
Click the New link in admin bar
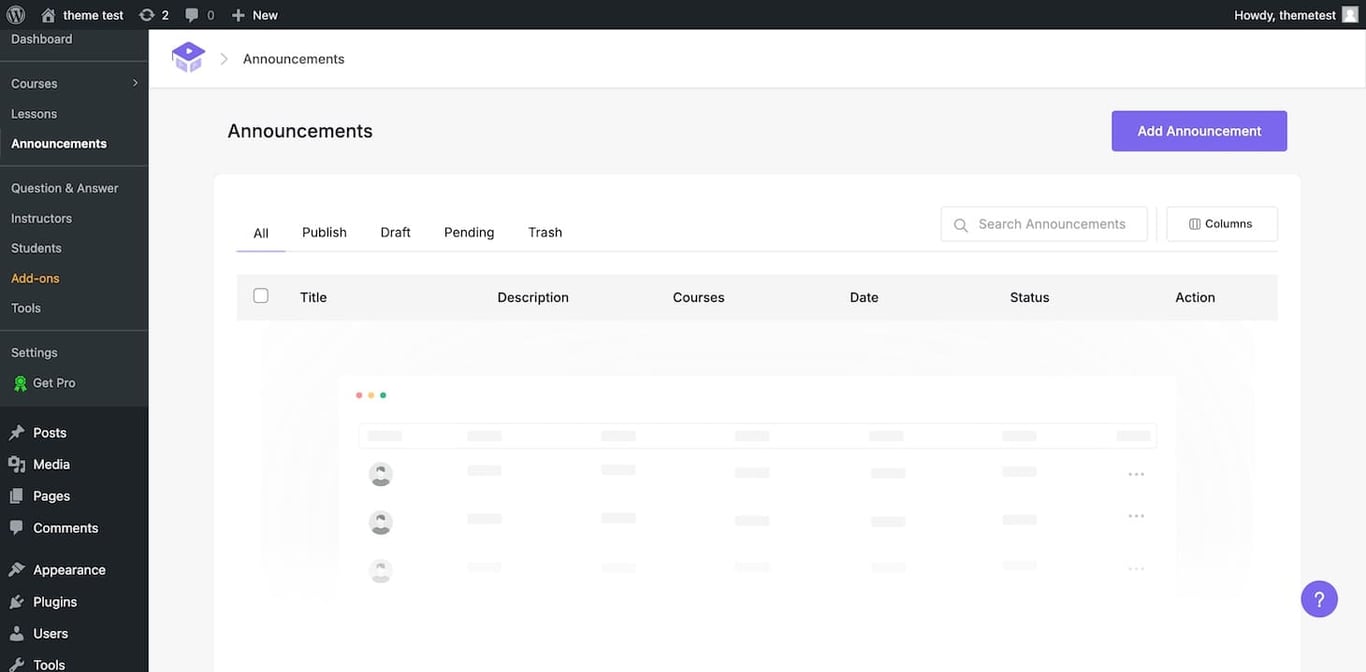click(265, 15)
